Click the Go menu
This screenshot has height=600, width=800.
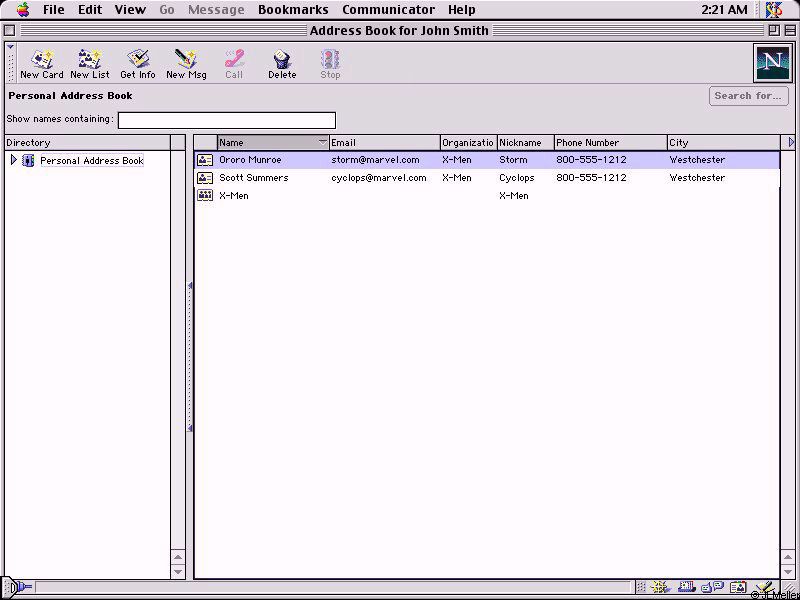coord(167,10)
